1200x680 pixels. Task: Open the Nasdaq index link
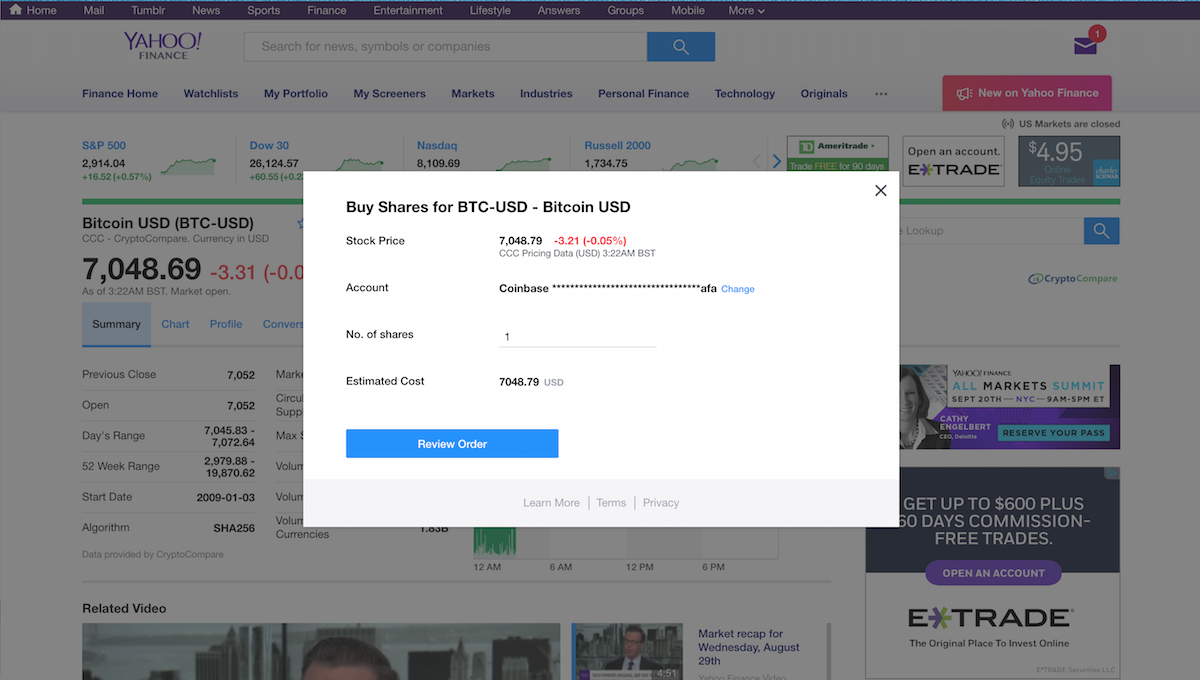(436, 145)
